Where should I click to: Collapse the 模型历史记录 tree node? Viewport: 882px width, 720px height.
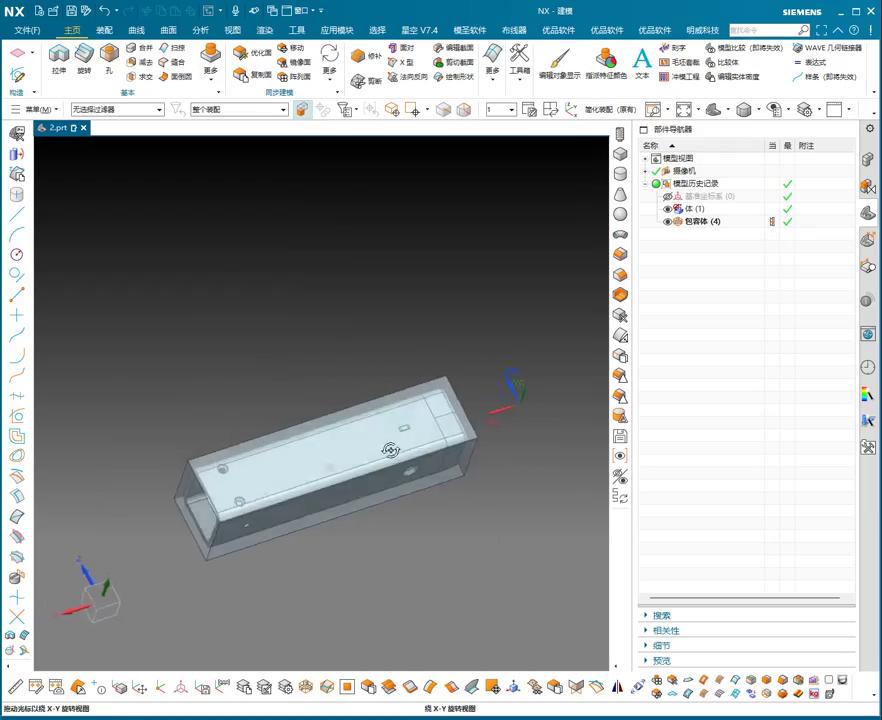pos(645,184)
